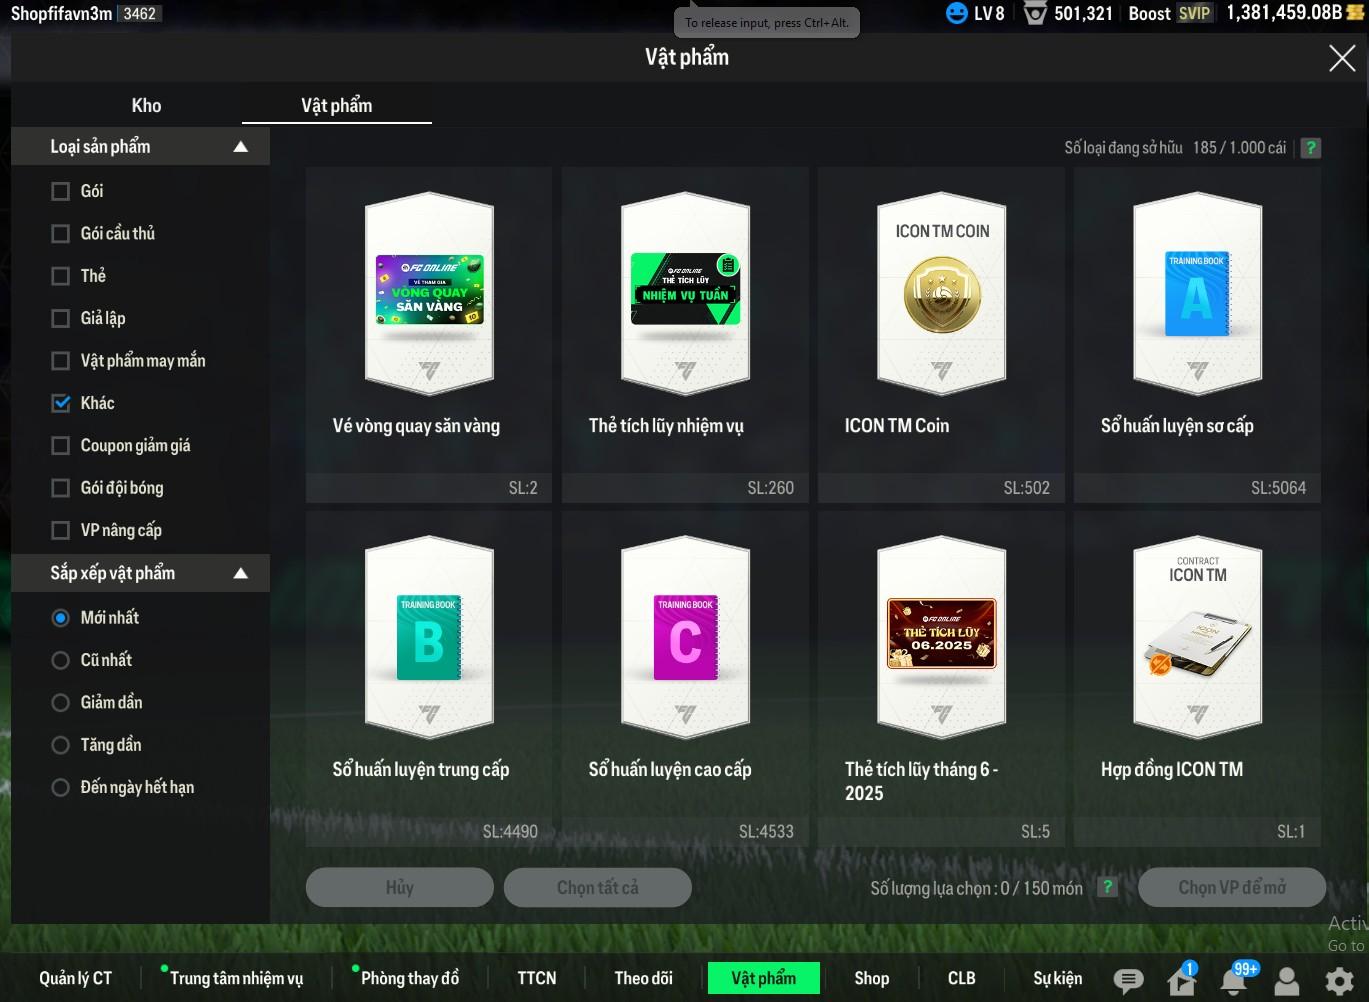
Task: Tick the Coupon giảm giá checkbox
Action: coord(61,446)
